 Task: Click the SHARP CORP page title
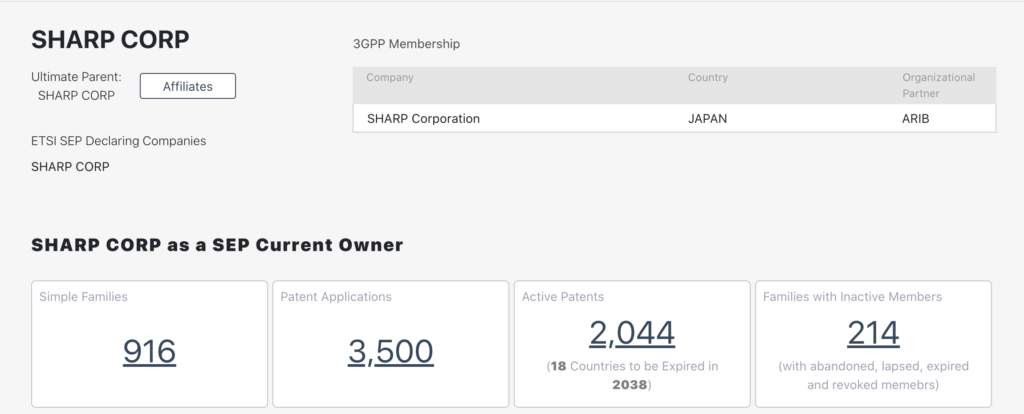tap(110, 40)
